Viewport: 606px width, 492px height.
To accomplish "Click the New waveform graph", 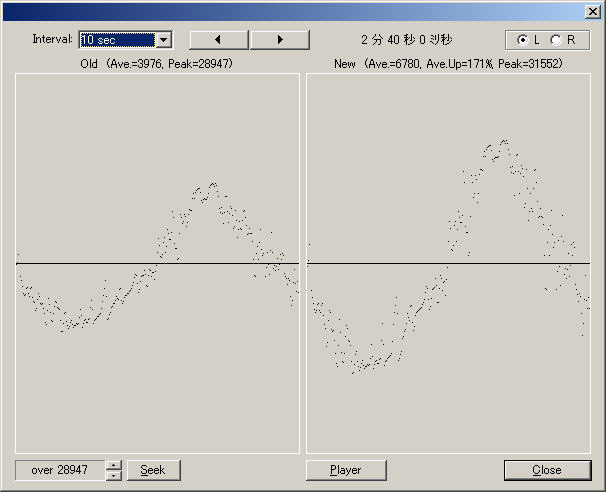I will tap(448, 263).
